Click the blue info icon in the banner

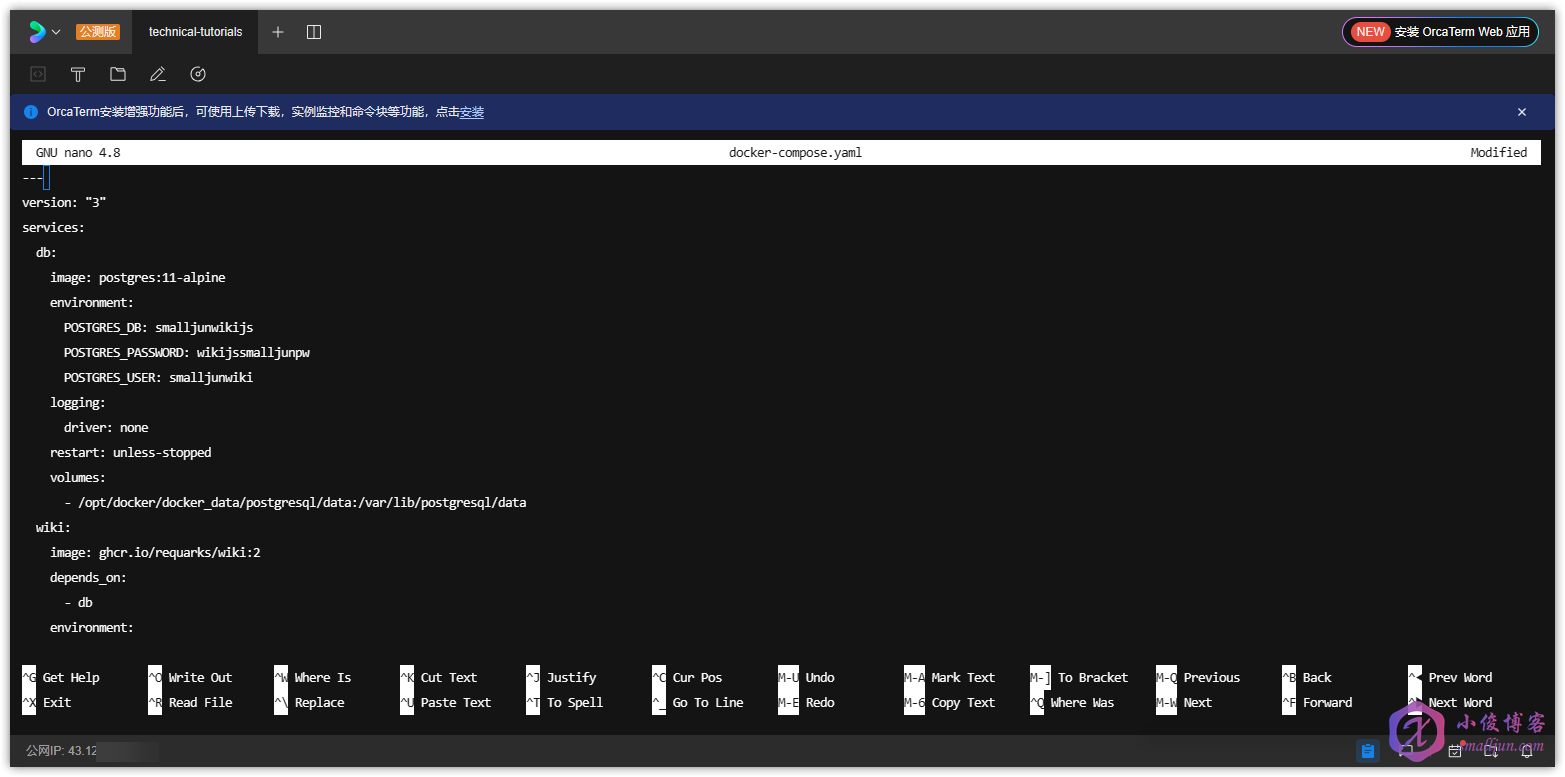pyautogui.click(x=31, y=112)
